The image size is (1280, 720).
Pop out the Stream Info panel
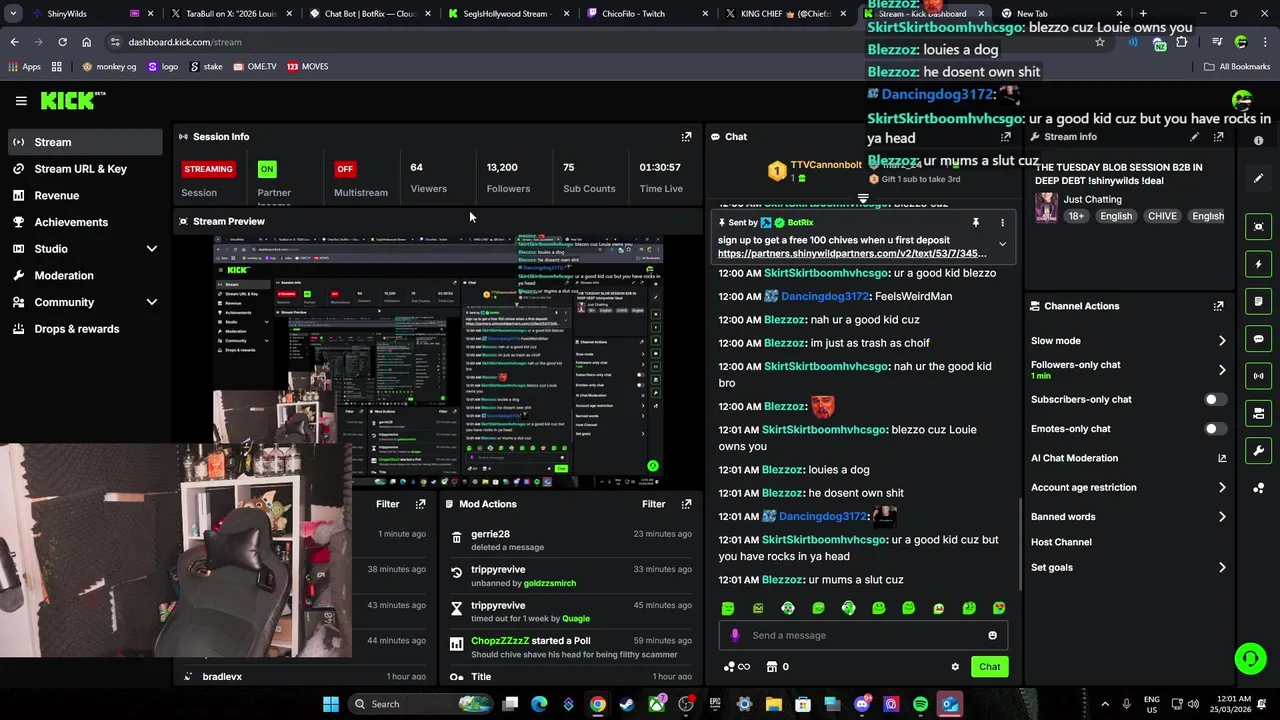coord(1218,137)
